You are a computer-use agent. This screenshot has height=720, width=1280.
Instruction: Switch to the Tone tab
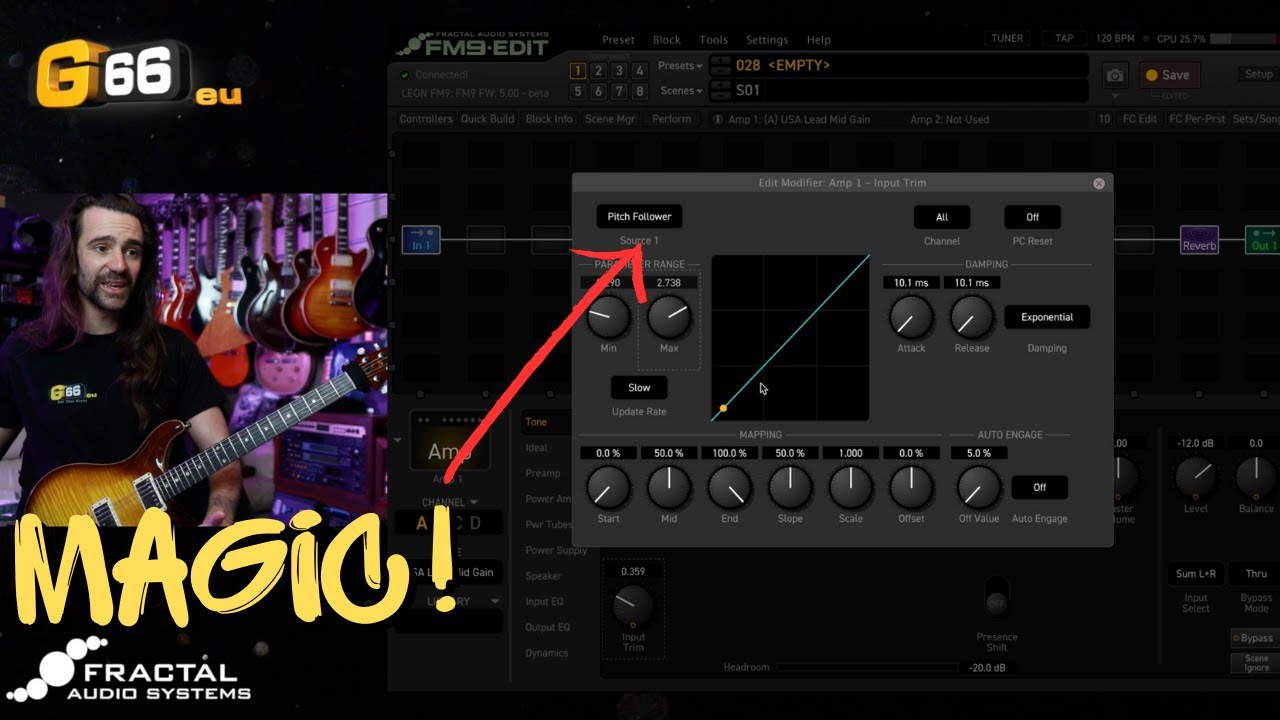tap(537, 422)
